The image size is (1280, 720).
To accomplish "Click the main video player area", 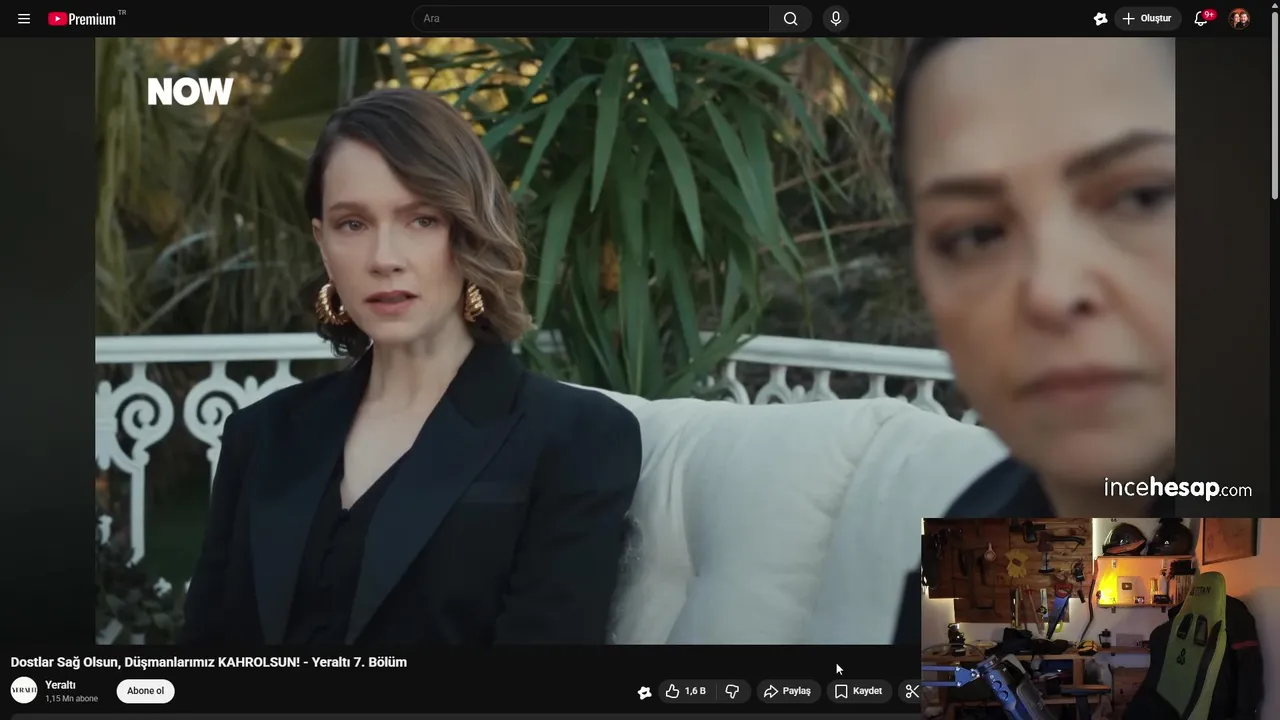I will click(x=635, y=340).
